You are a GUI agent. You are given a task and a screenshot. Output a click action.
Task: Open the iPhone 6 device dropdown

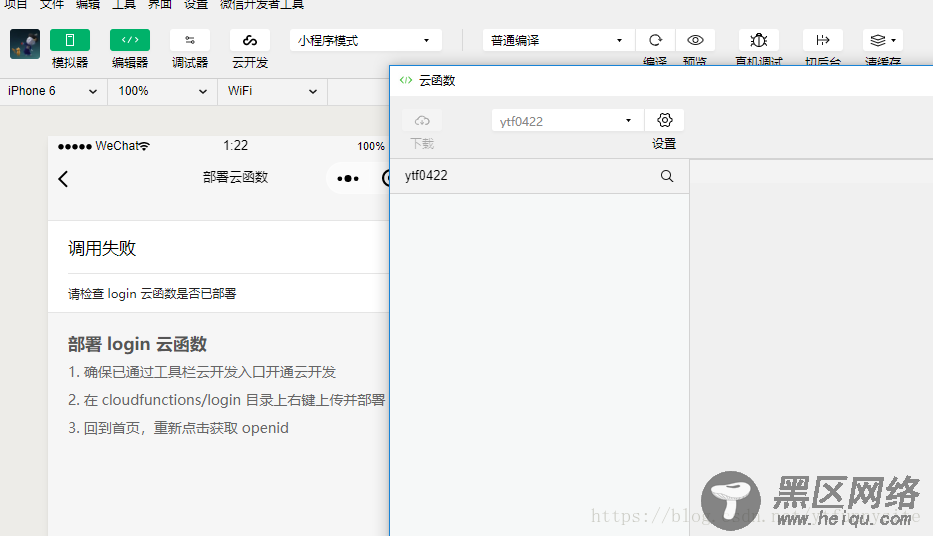(53, 91)
